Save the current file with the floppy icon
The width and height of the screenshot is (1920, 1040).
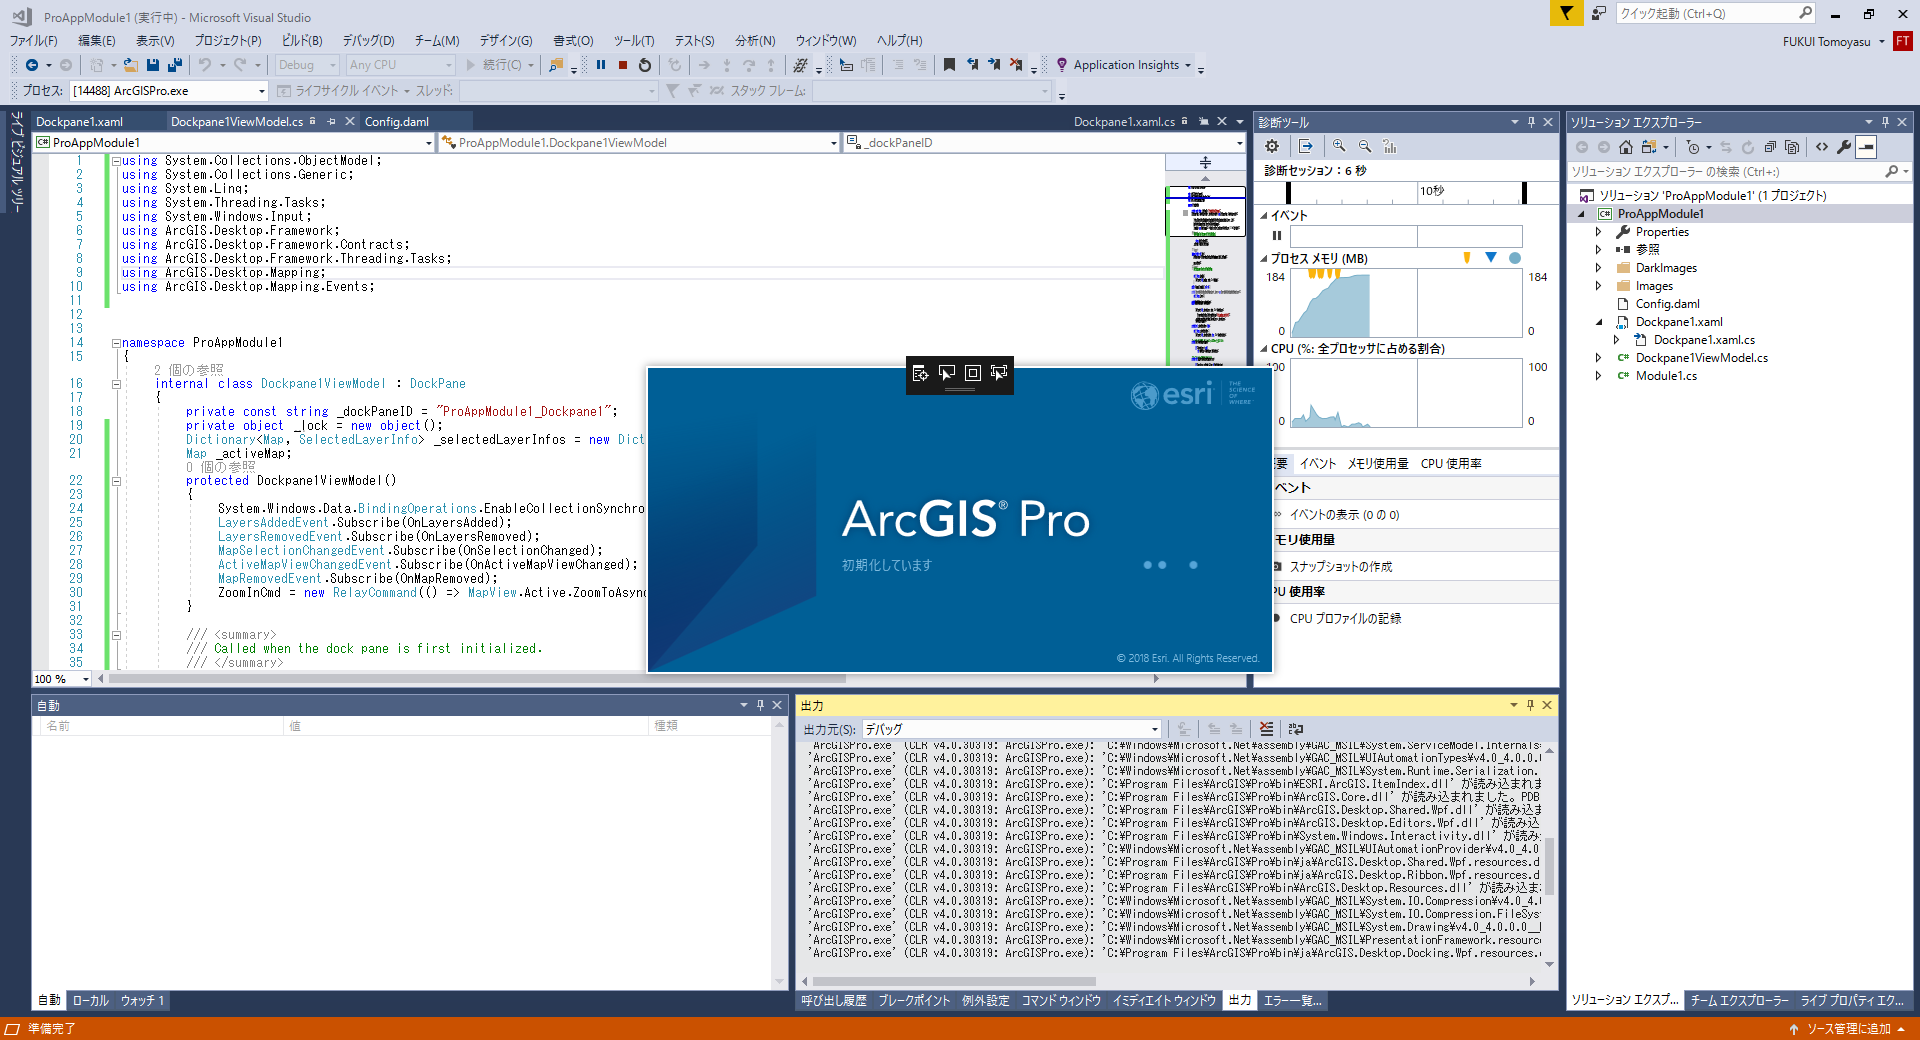click(x=153, y=65)
